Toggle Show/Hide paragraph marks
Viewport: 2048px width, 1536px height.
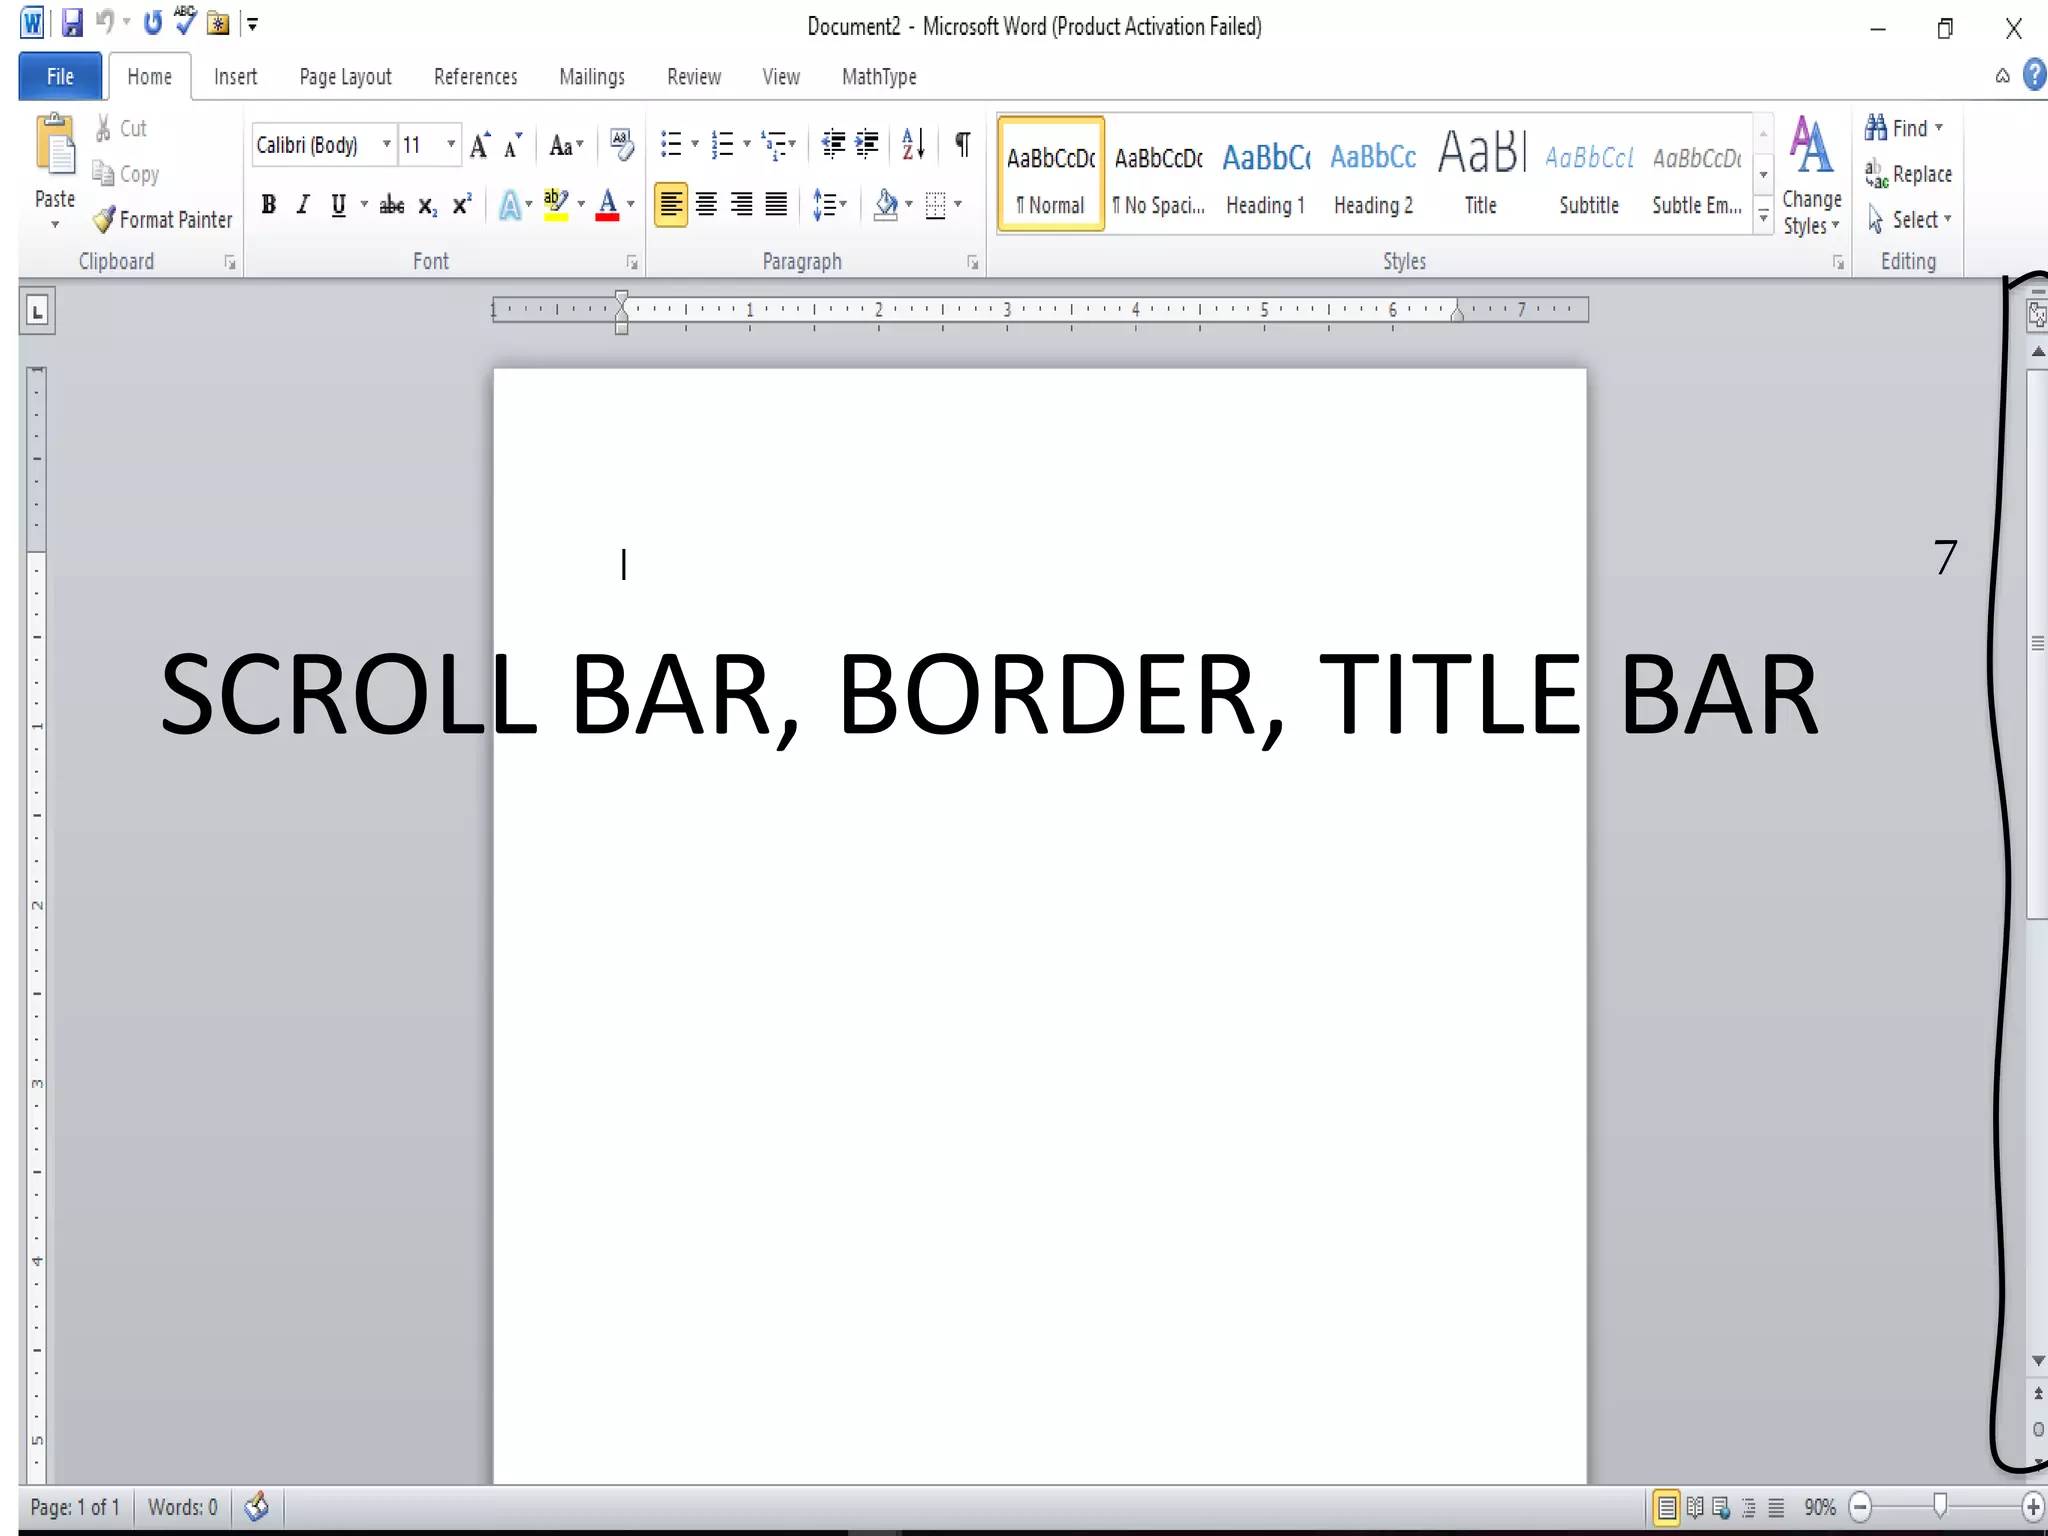(x=962, y=145)
